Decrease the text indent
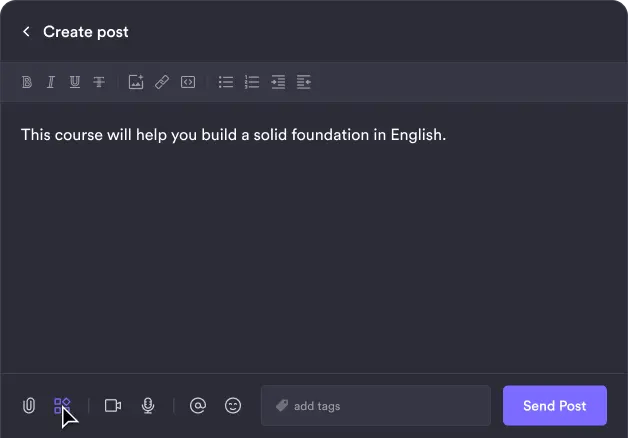This screenshot has width=628, height=438. [278, 82]
